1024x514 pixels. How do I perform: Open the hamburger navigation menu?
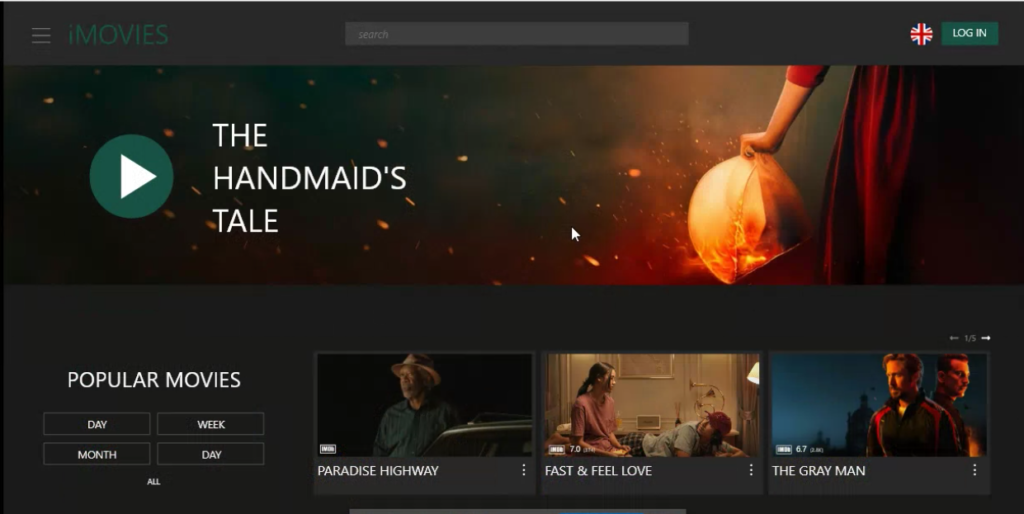tap(41, 35)
